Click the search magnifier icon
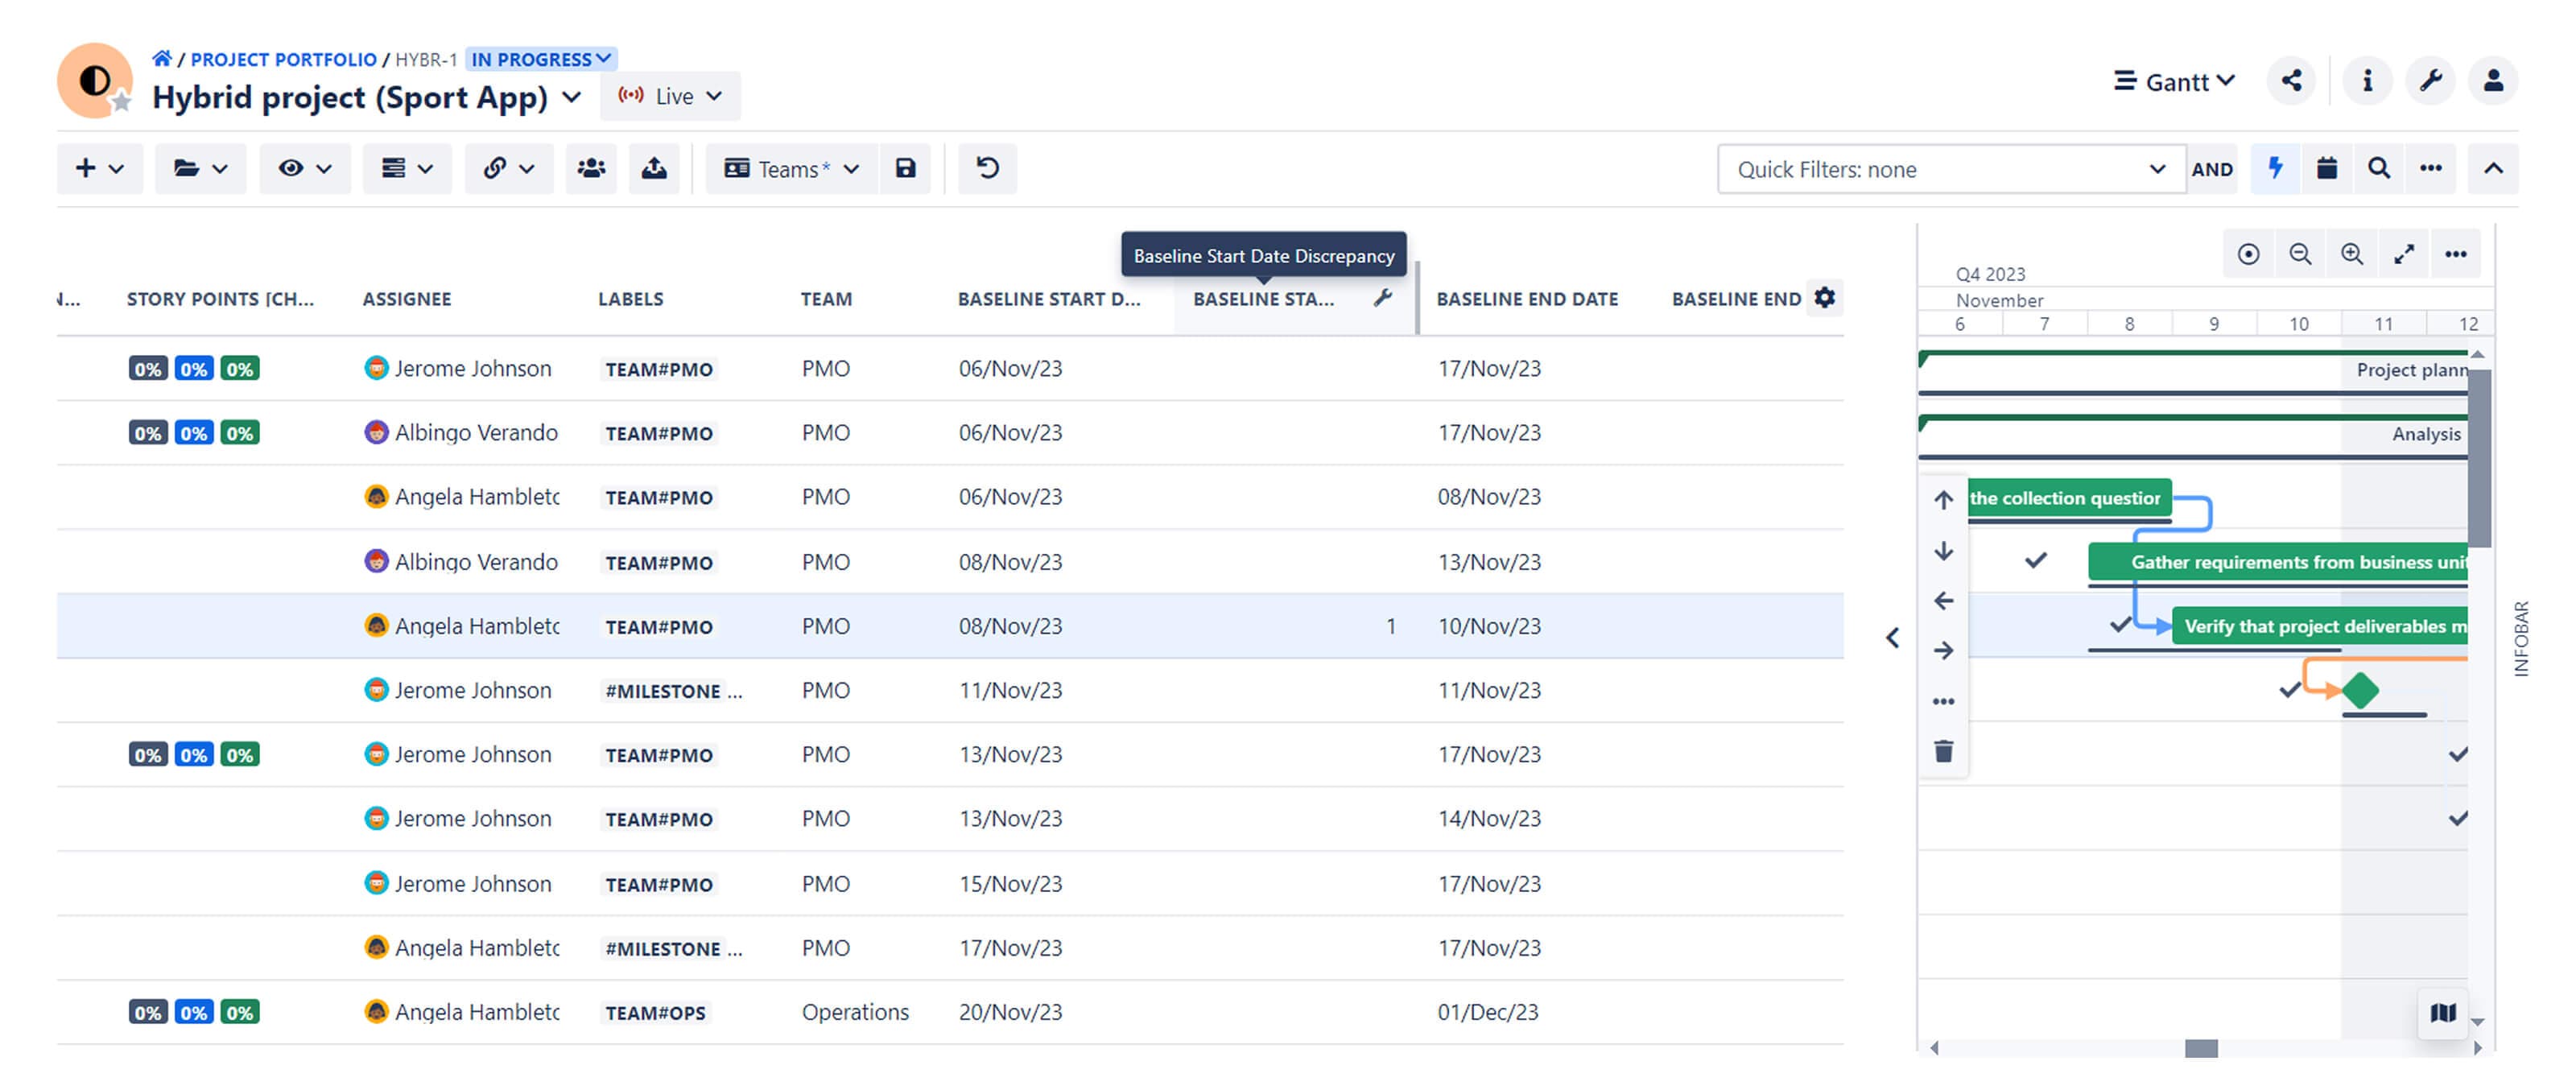 point(2378,169)
